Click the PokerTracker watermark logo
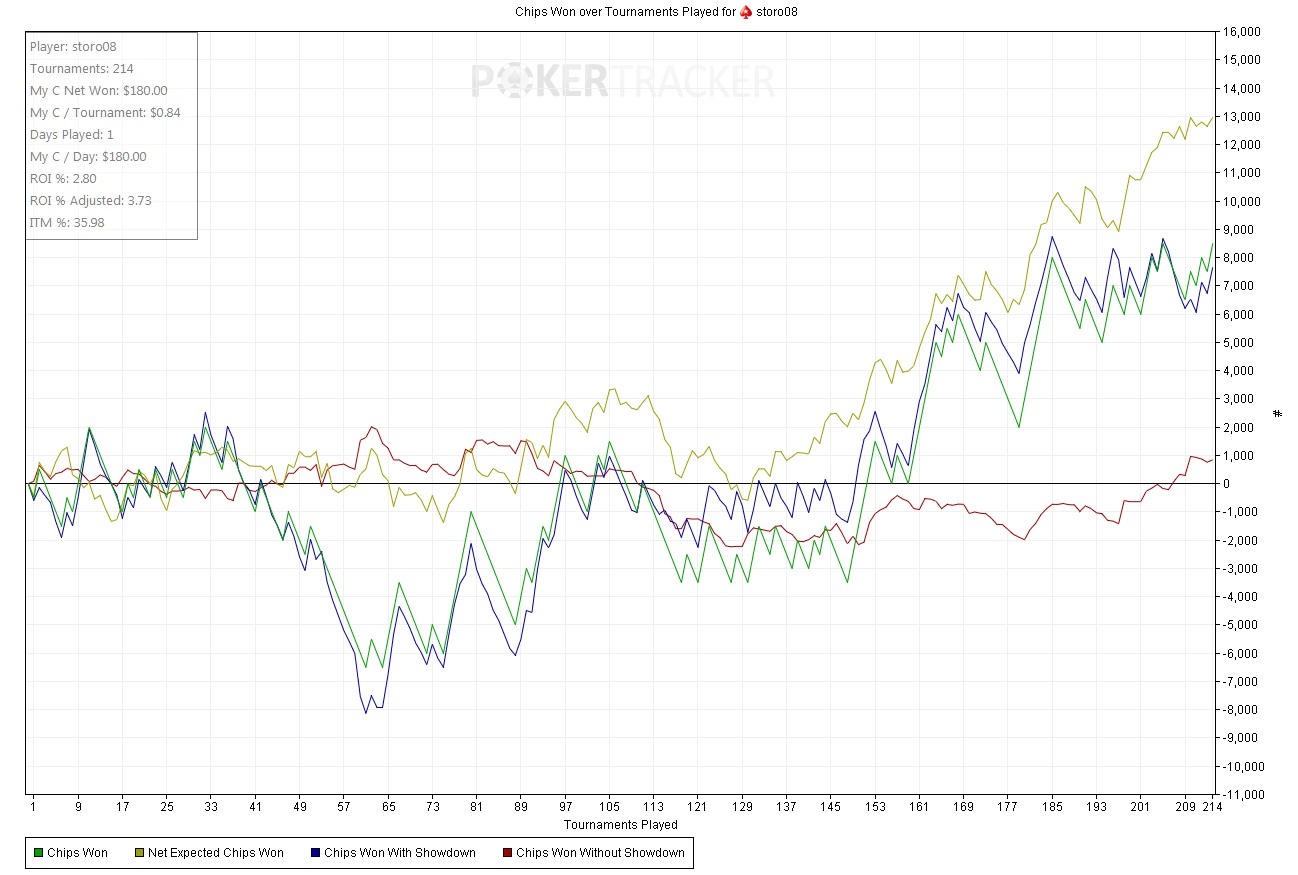This screenshot has height=875, width=1298. [x=622, y=81]
